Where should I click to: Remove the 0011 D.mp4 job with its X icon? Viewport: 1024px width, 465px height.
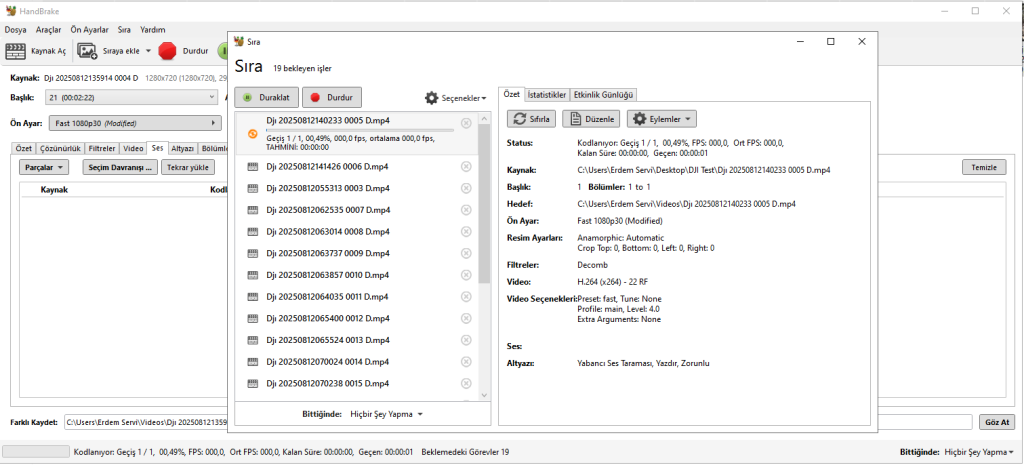(x=466, y=297)
